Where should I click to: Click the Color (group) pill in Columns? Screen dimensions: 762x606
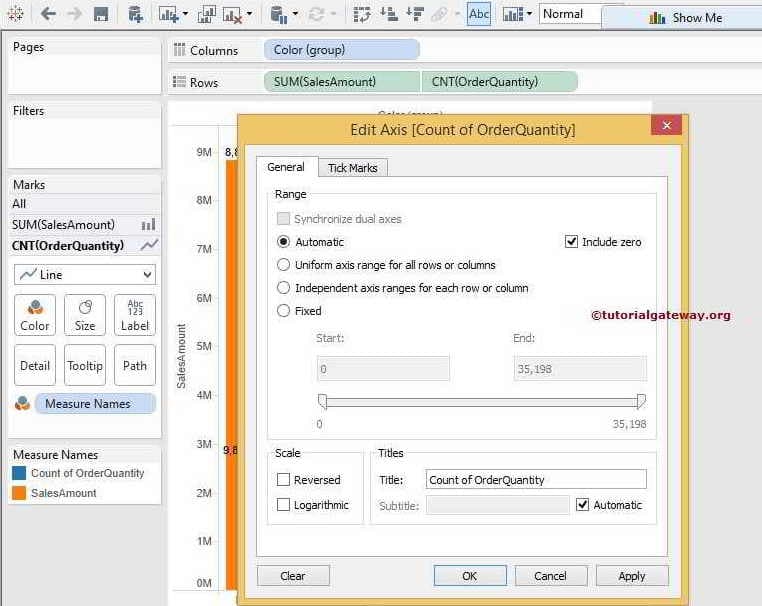(x=342, y=50)
